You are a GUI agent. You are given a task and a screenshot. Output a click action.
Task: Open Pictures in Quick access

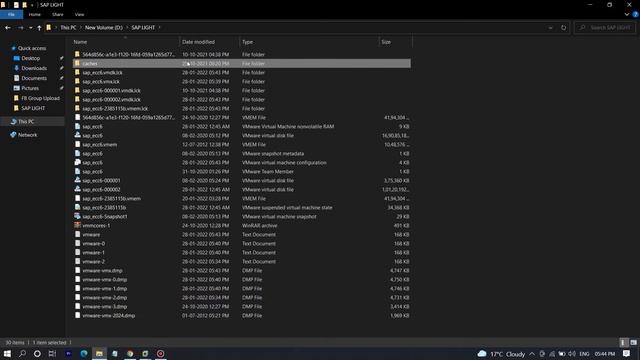click(x=30, y=88)
